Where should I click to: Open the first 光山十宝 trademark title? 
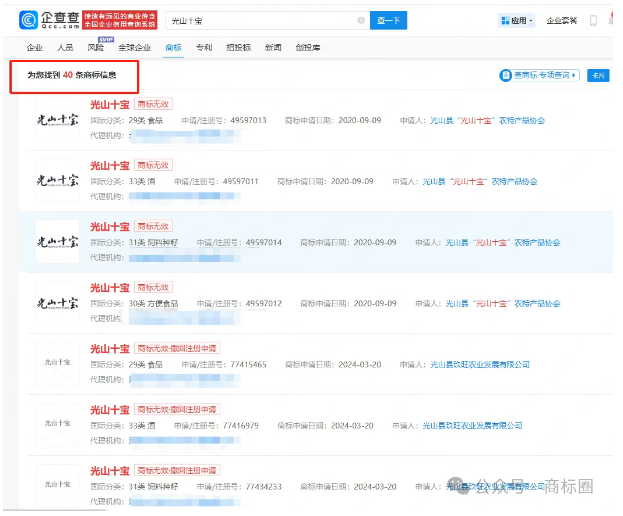tap(110, 103)
